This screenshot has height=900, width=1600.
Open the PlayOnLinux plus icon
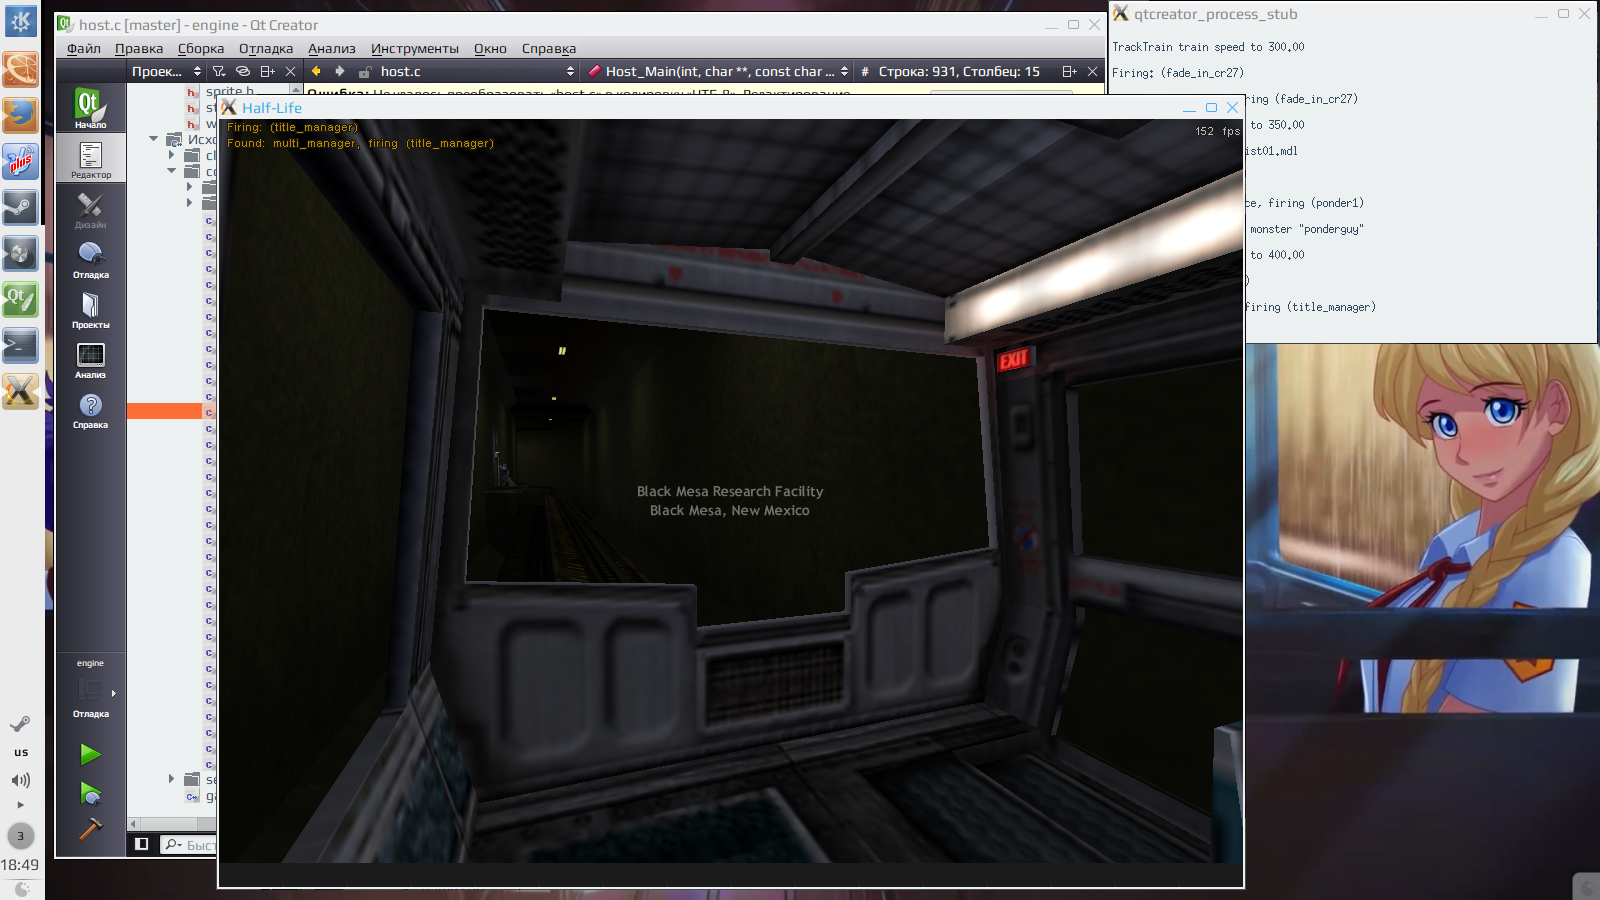point(21,161)
